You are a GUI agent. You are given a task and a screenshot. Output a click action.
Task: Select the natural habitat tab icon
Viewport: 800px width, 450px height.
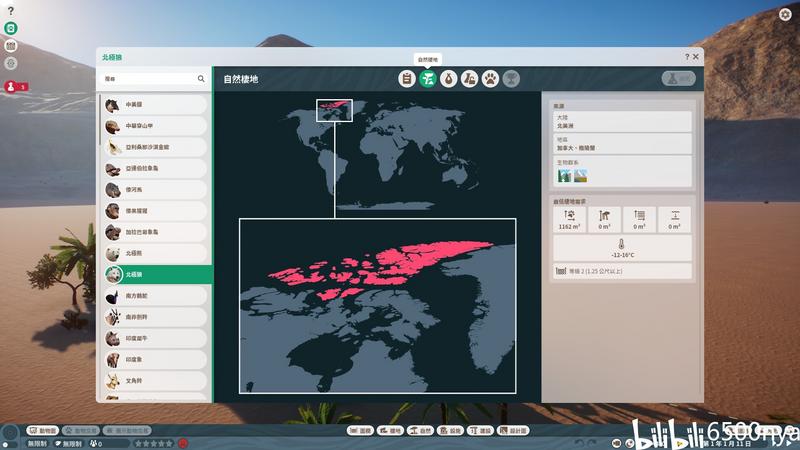pos(428,79)
